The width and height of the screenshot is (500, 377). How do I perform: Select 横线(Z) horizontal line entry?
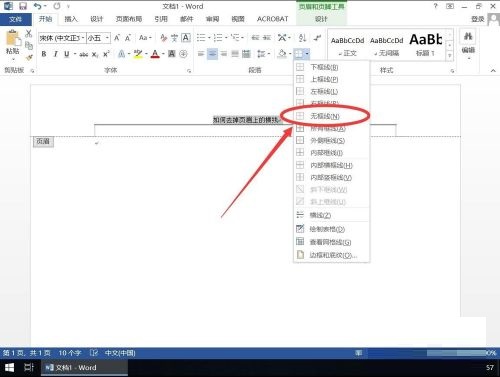coord(331,215)
